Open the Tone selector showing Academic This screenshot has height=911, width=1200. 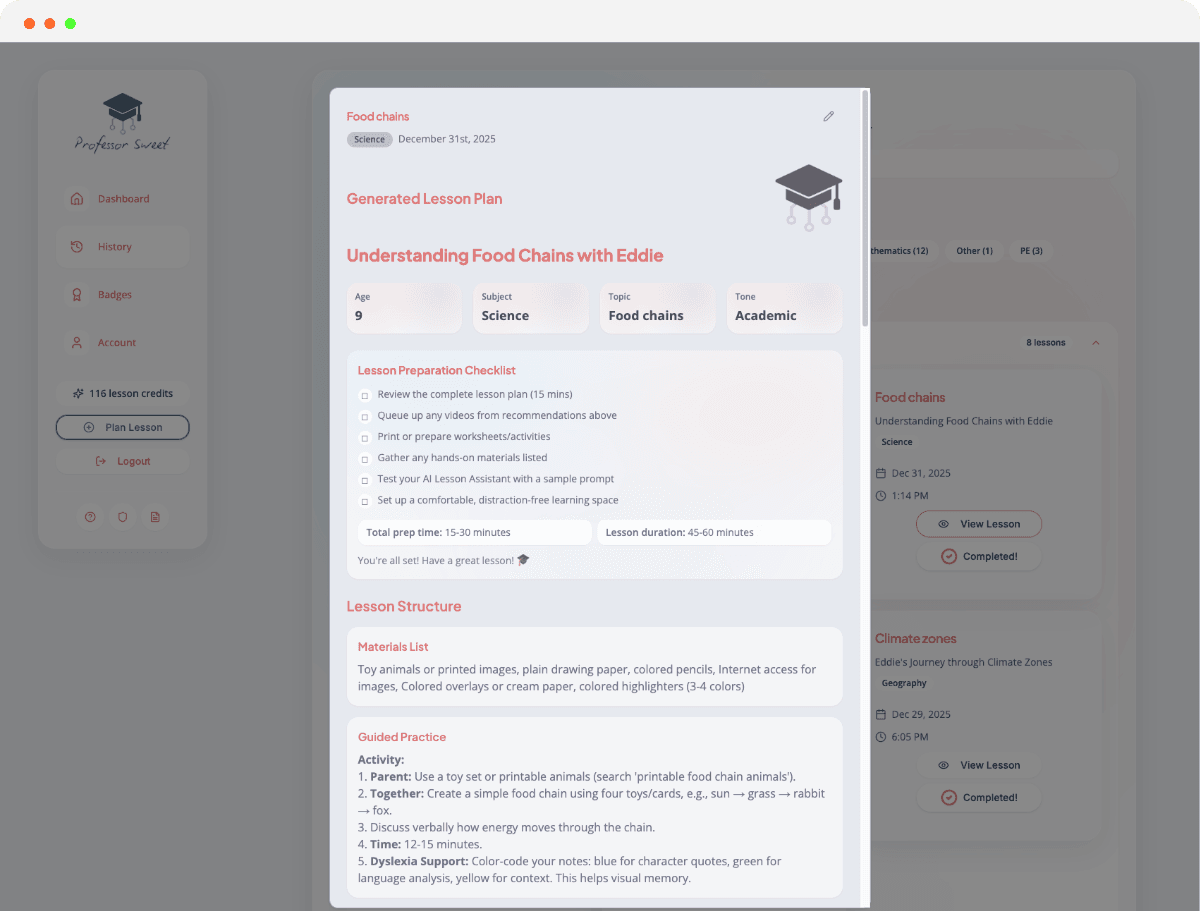784,308
